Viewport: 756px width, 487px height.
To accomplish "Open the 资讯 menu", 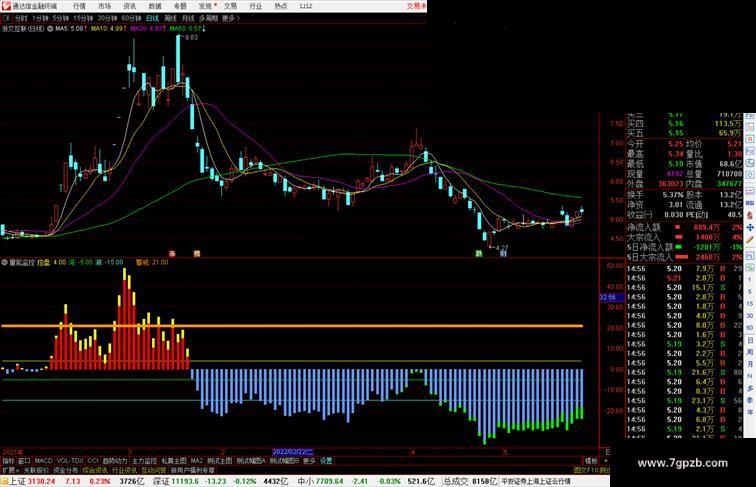I will coord(129,6).
